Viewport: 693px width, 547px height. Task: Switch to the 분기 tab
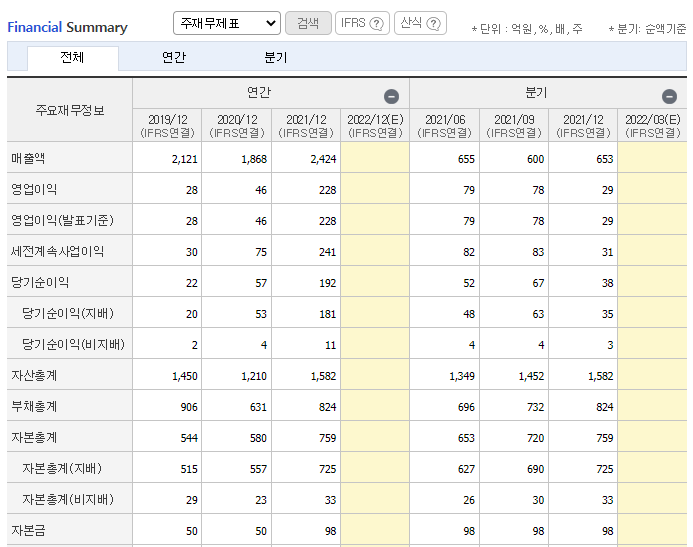(275, 57)
